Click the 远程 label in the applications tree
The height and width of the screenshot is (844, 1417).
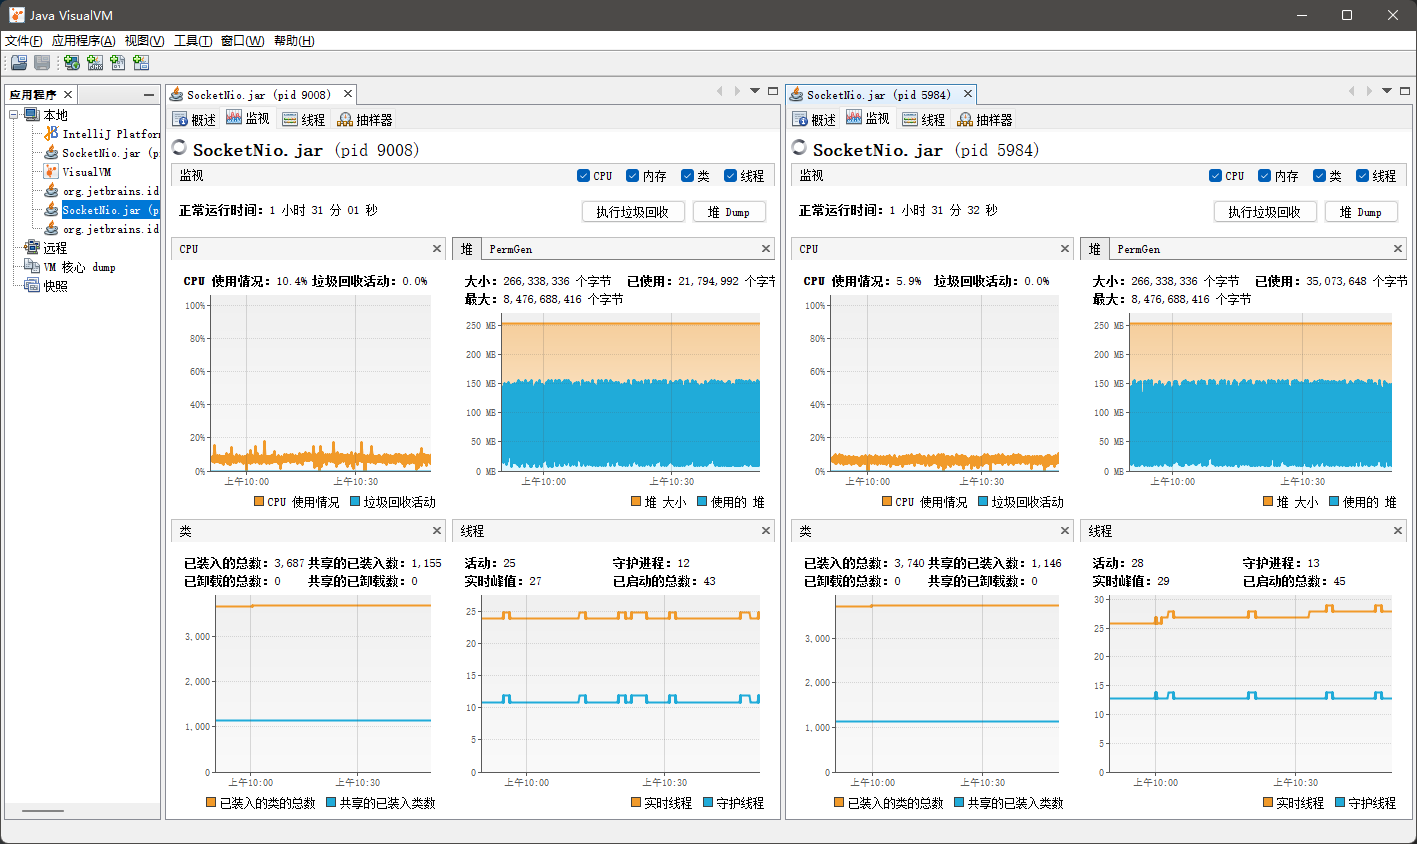click(55, 248)
